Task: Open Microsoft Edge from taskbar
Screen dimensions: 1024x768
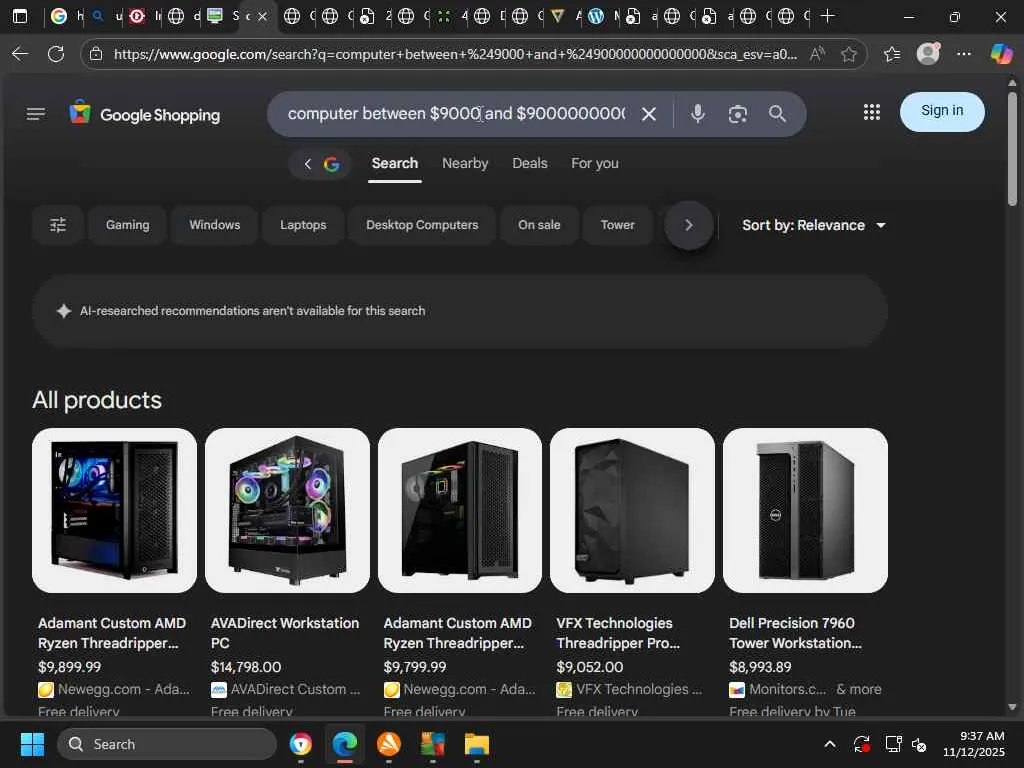Action: click(345, 744)
